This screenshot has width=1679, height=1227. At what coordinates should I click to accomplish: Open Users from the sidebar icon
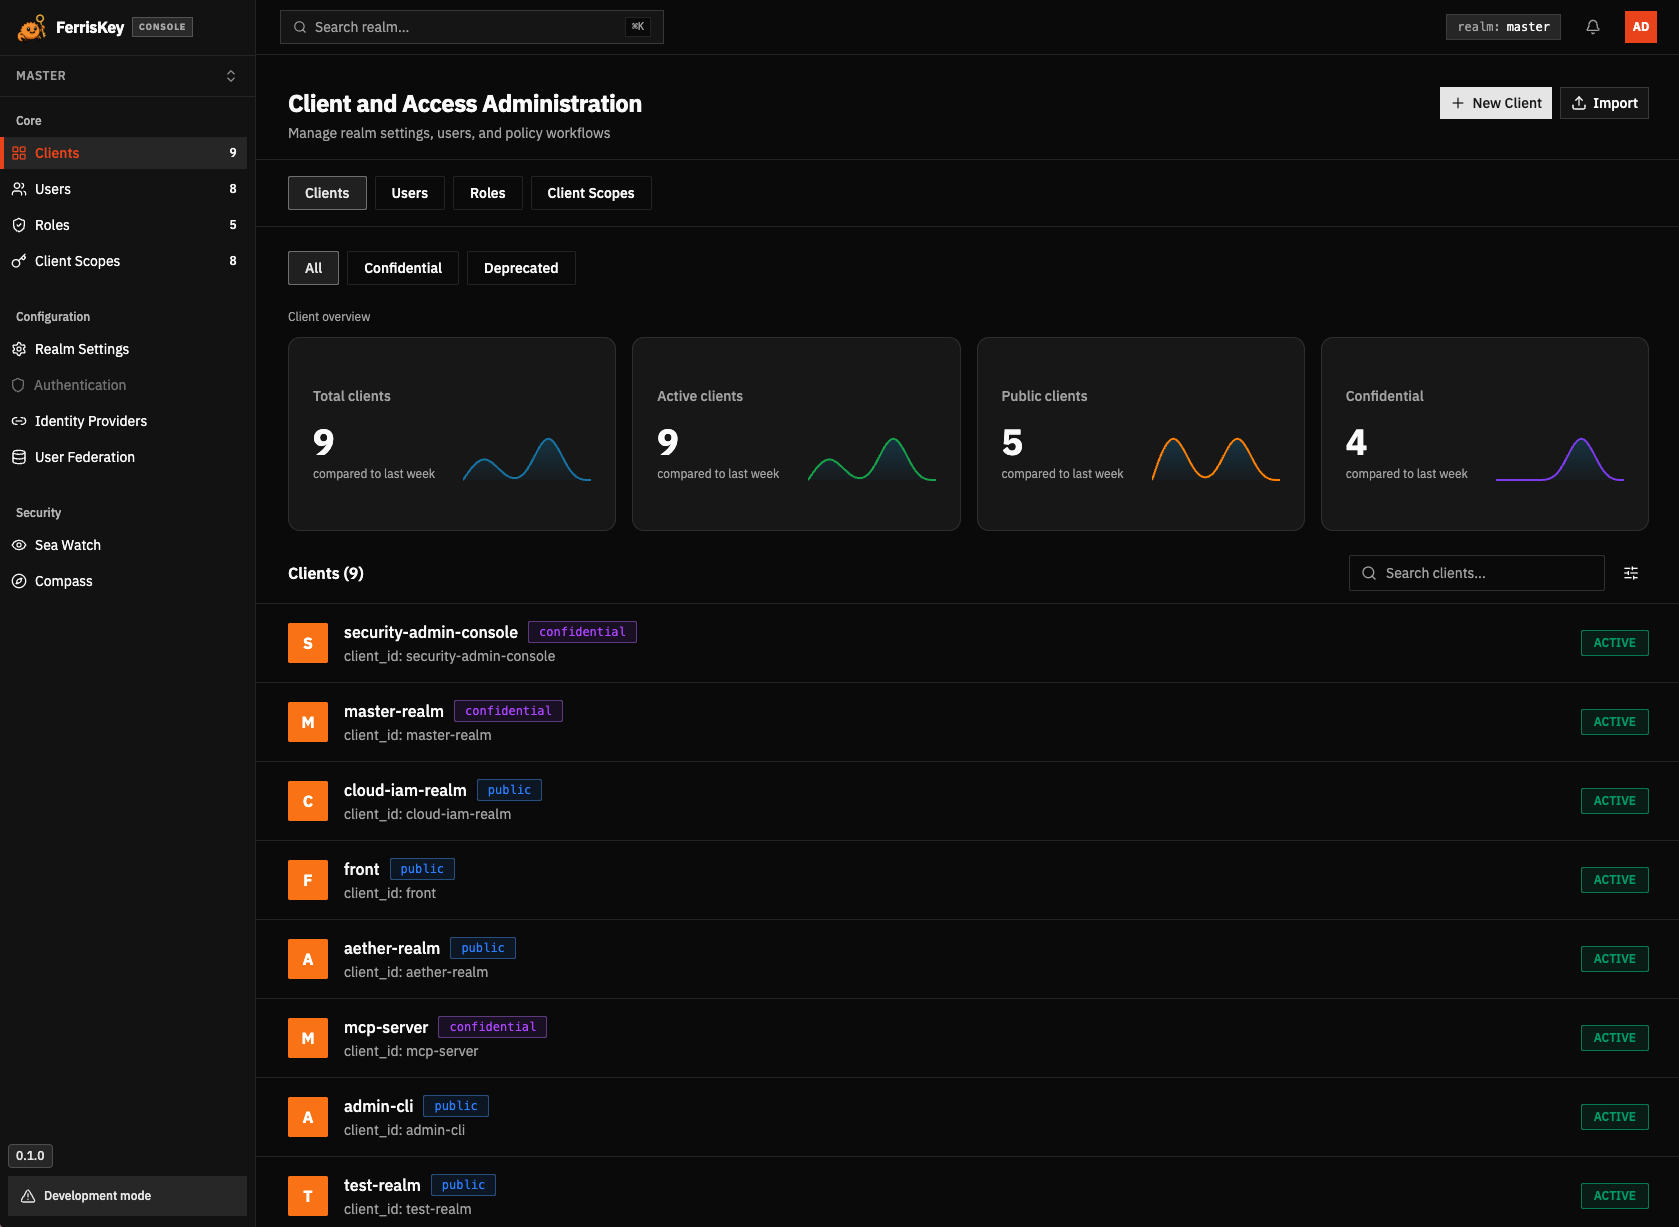click(x=19, y=189)
